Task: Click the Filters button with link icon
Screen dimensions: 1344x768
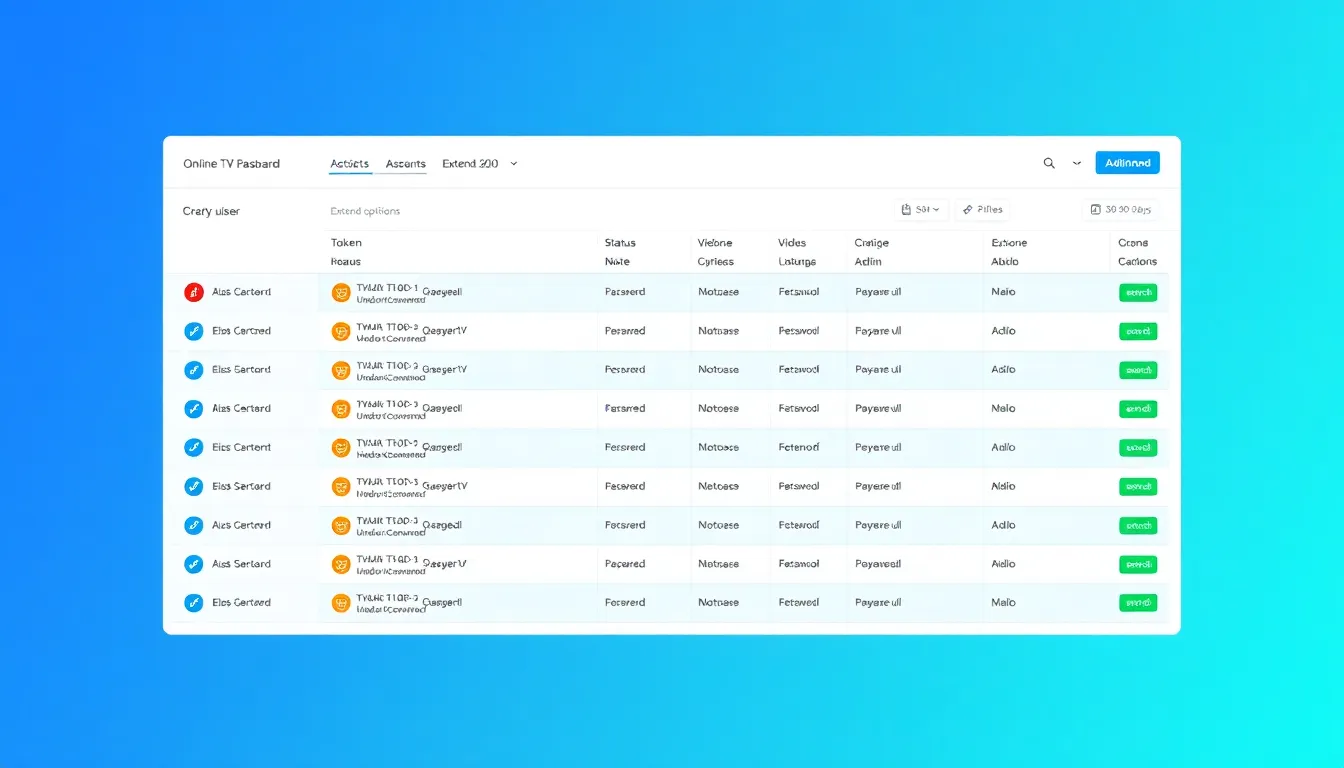Action: point(982,210)
